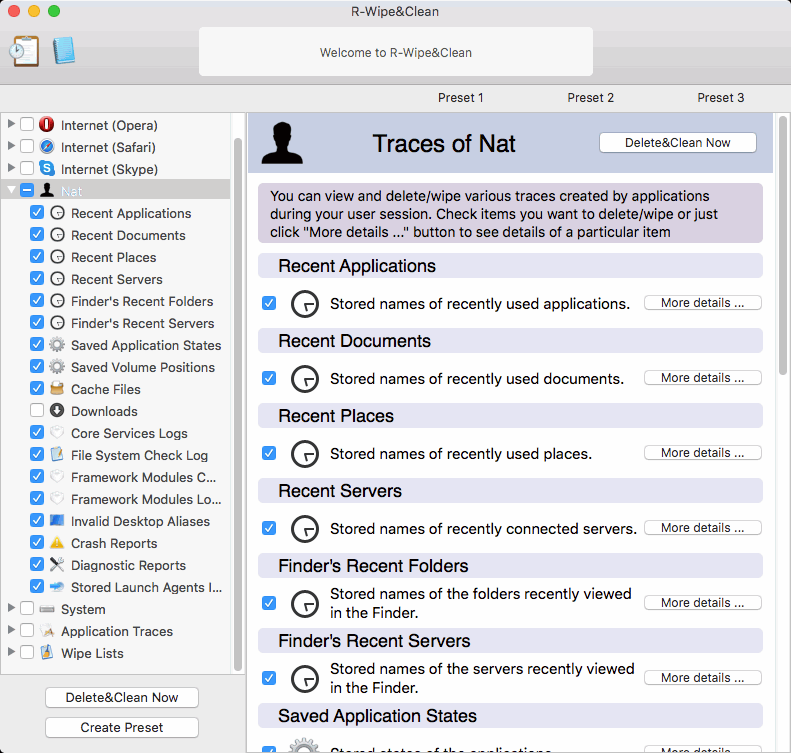Toggle the Nat group checkbox

pyautogui.click(x=27, y=190)
